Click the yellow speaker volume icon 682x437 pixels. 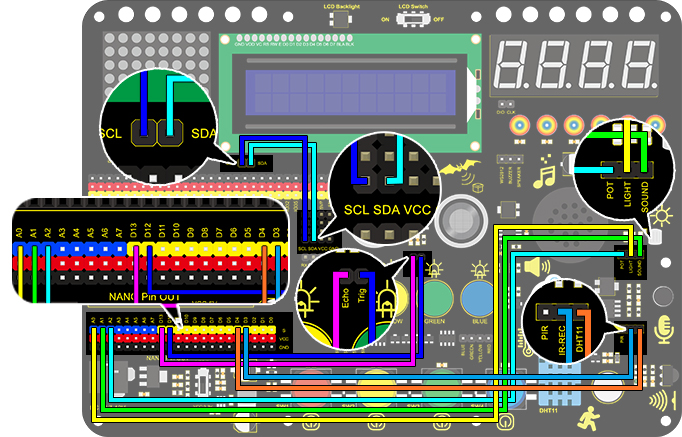(537, 267)
